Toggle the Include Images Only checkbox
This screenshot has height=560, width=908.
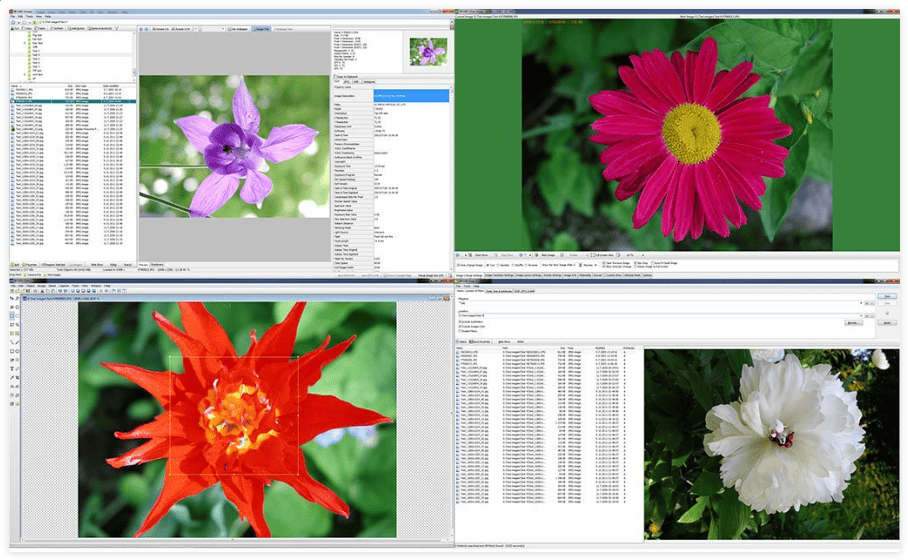[460, 327]
